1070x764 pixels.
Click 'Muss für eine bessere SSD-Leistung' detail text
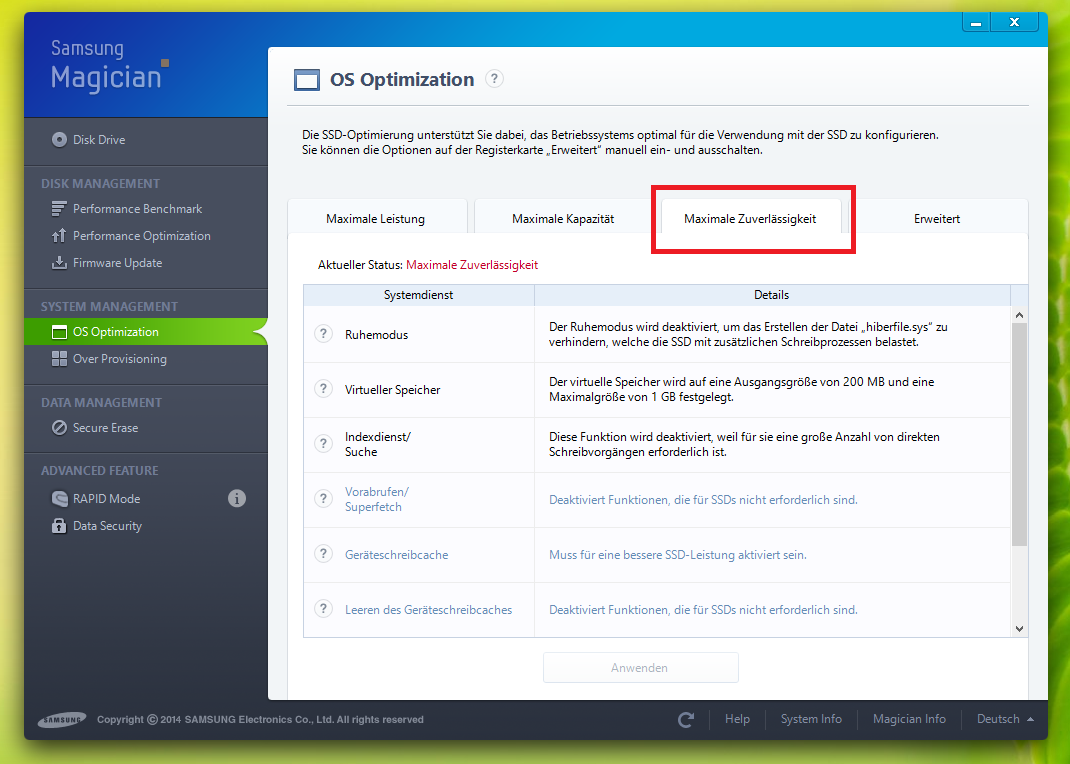[x=678, y=555]
